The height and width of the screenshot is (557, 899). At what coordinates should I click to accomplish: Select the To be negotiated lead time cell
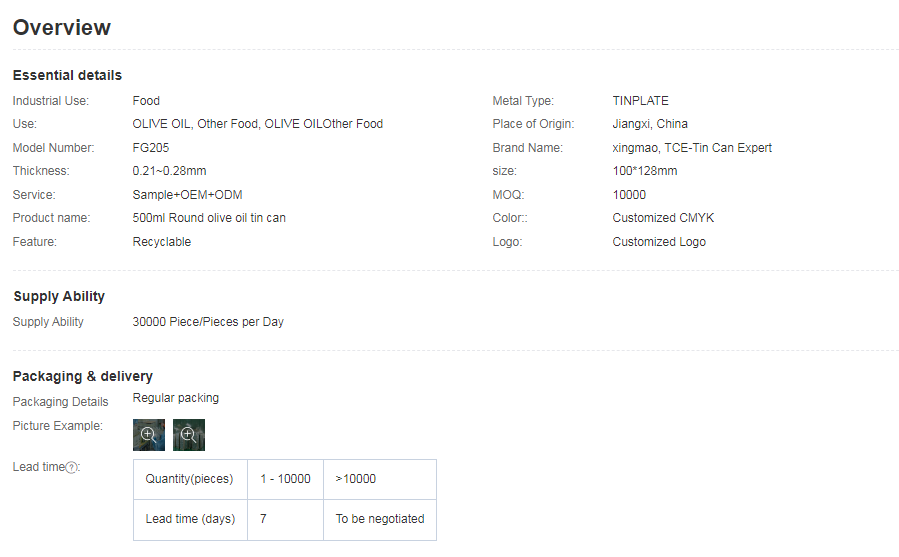click(380, 519)
